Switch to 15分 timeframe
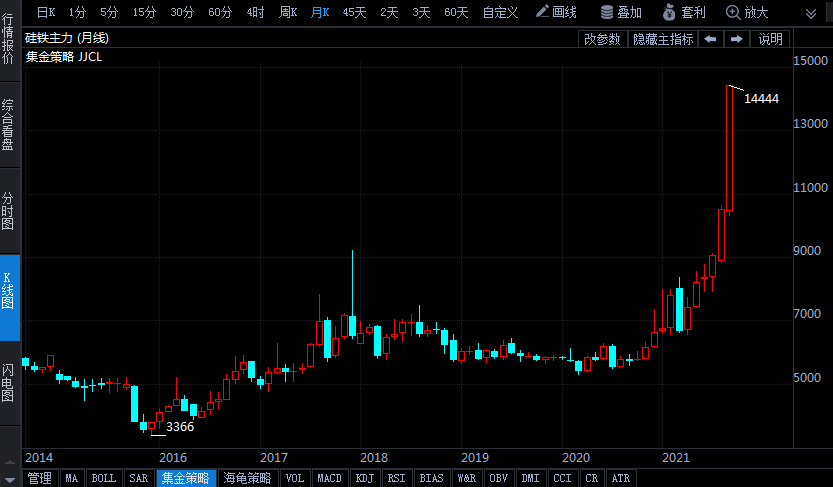This screenshot has width=833, height=487. [x=144, y=12]
